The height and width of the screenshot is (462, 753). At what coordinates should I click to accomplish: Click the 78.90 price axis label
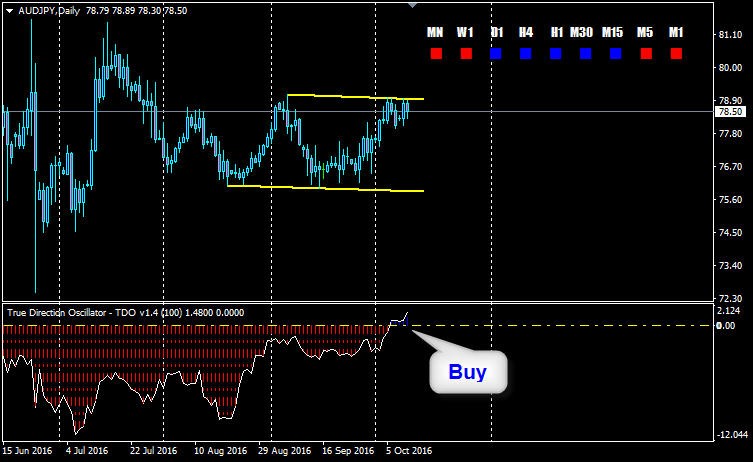tap(730, 100)
